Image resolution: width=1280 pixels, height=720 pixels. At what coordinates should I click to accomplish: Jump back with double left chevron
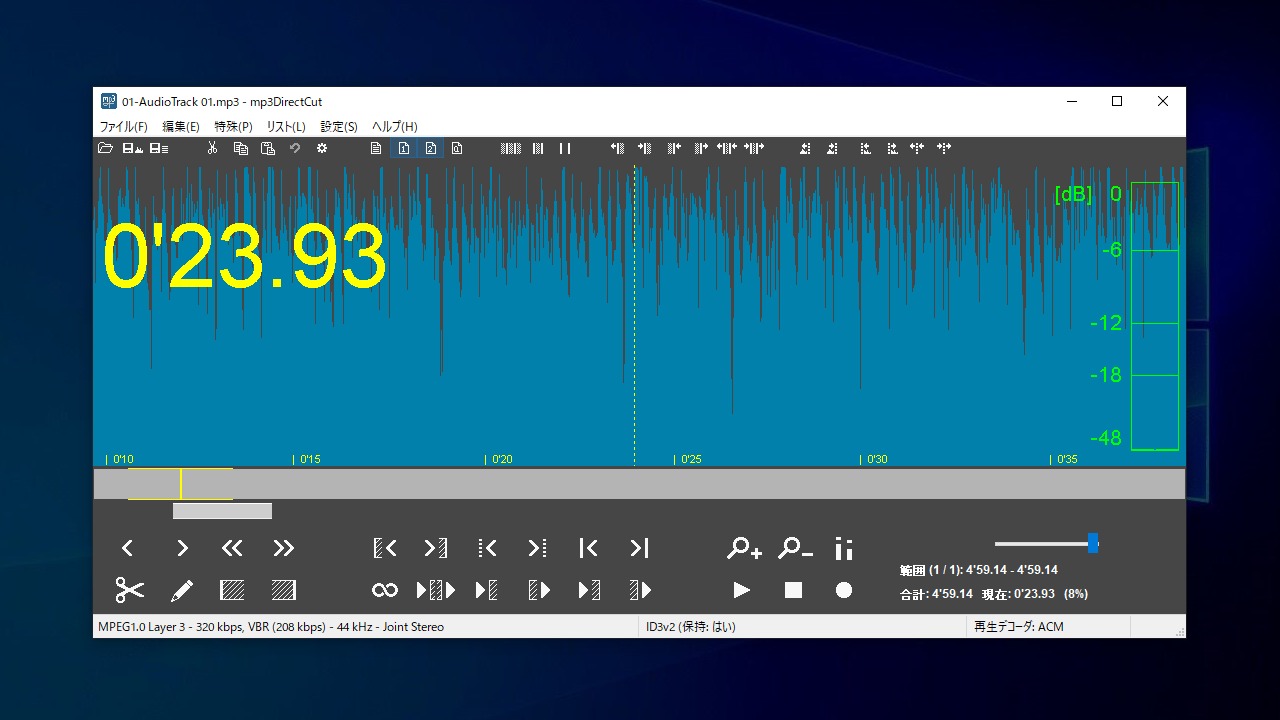tap(232, 548)
